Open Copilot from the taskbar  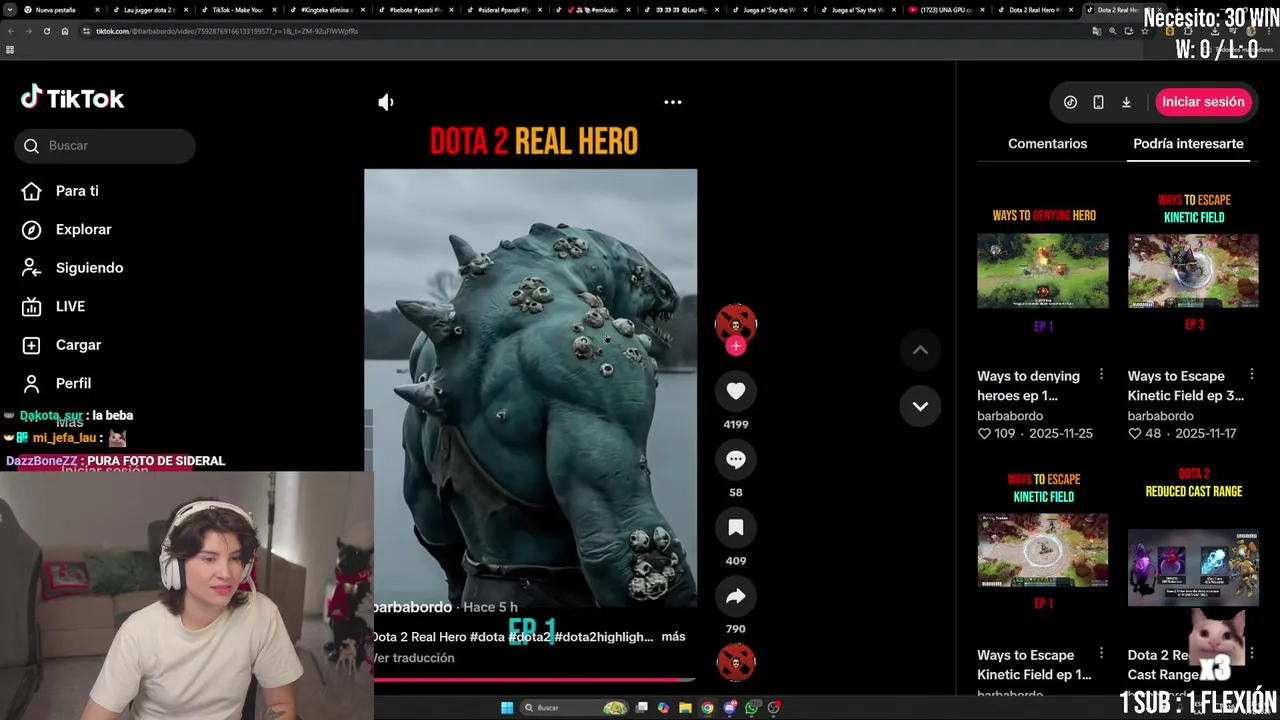pyautogui.click(x=663, y=708)
